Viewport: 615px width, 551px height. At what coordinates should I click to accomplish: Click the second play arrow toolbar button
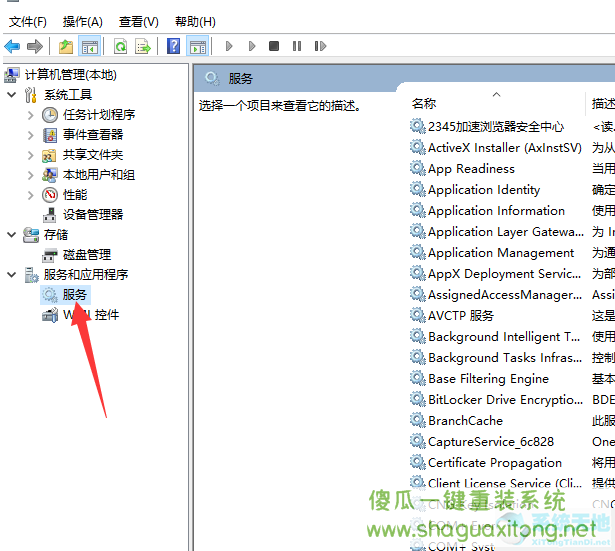point(252,46)
